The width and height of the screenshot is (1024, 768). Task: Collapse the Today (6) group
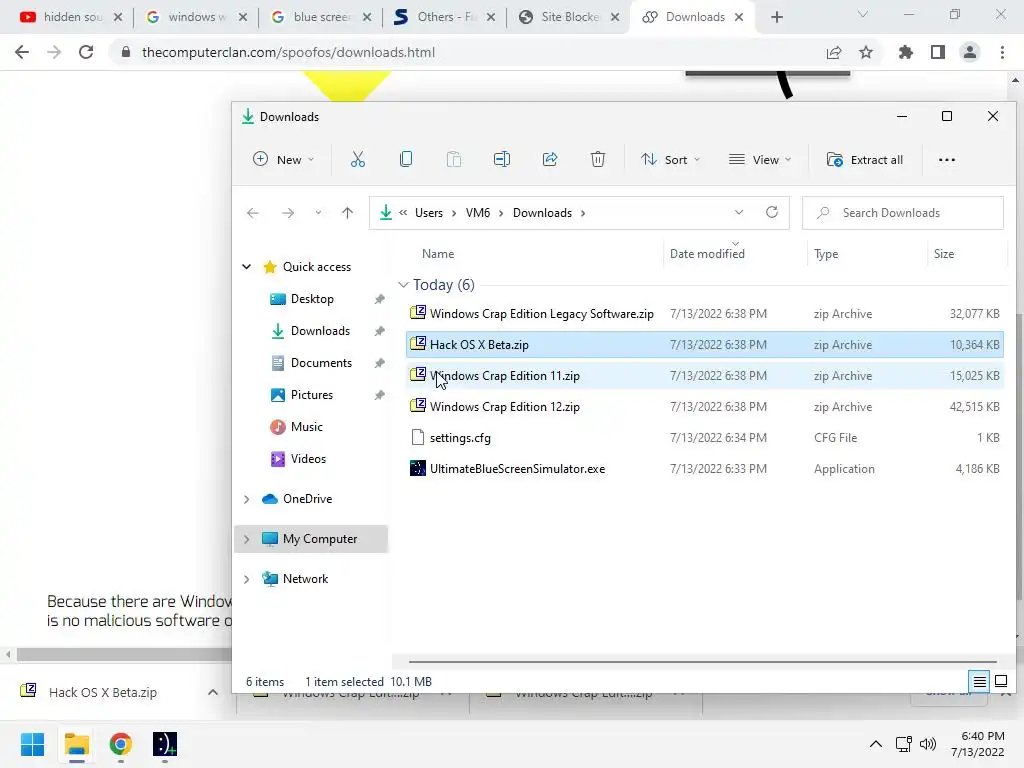point(403,285)
